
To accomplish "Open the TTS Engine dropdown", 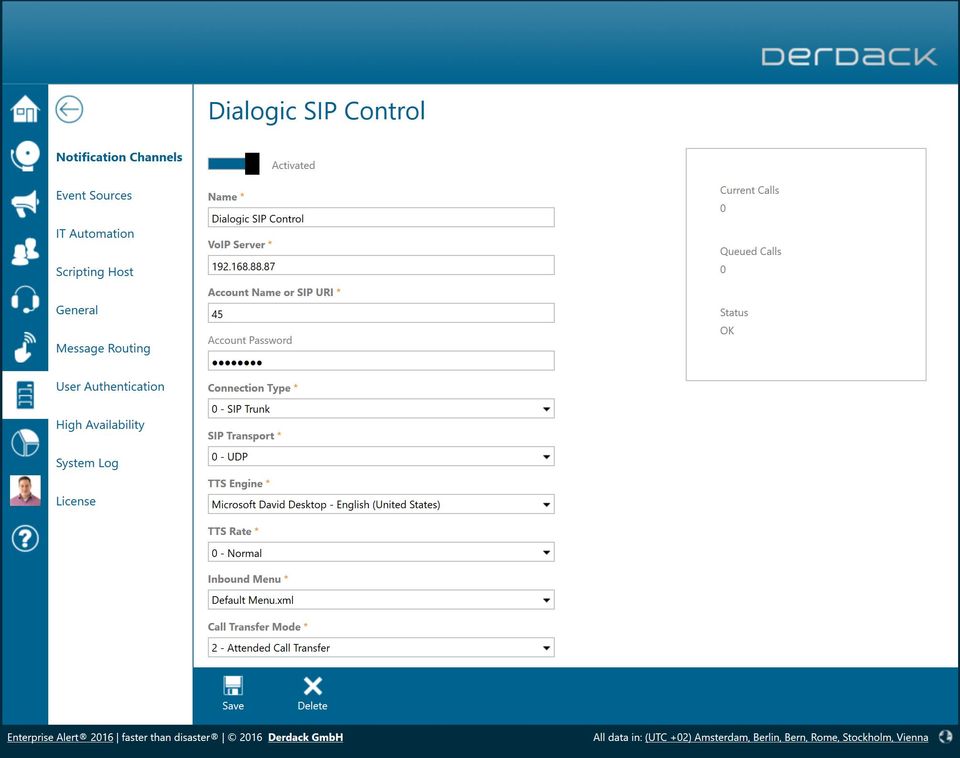I will [x=381, y=504].
